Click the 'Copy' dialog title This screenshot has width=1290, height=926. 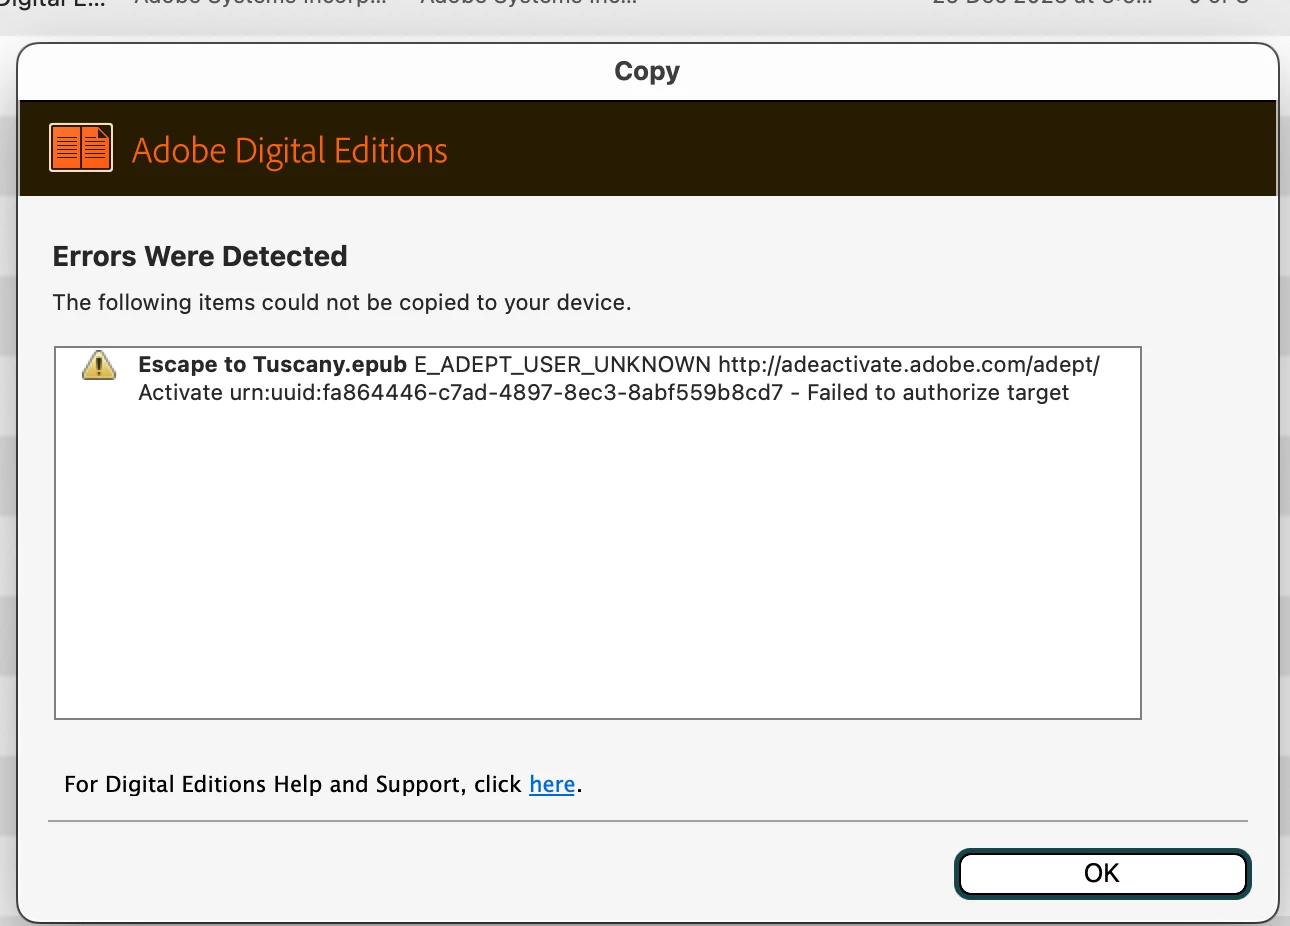(647, 71)
